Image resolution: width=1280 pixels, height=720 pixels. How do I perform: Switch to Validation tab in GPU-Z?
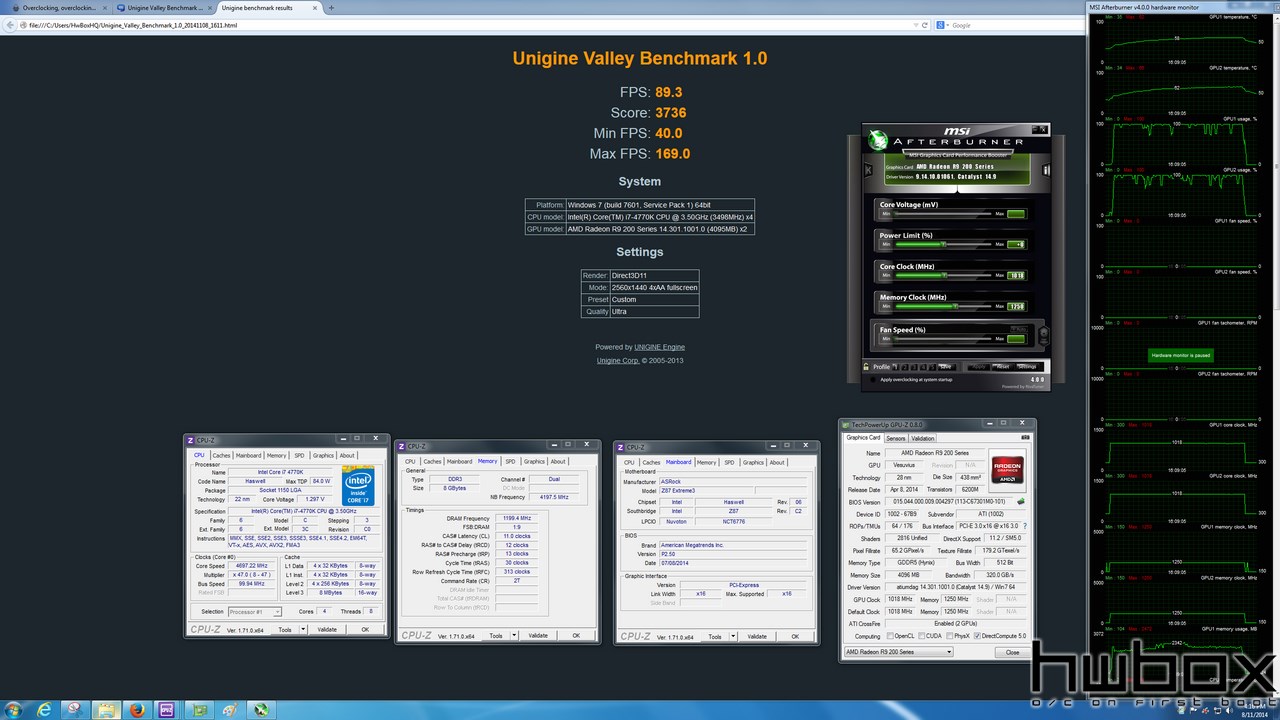coord(923,438)
